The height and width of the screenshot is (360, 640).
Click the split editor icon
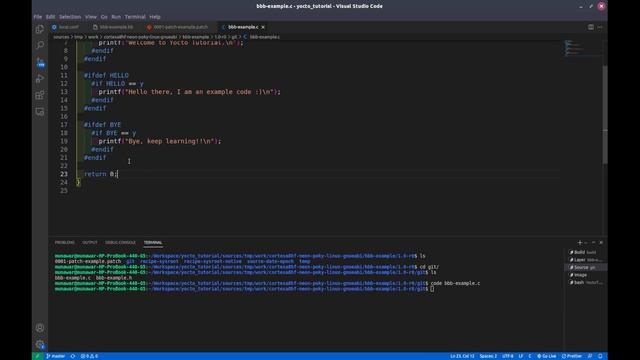(591, 27)
